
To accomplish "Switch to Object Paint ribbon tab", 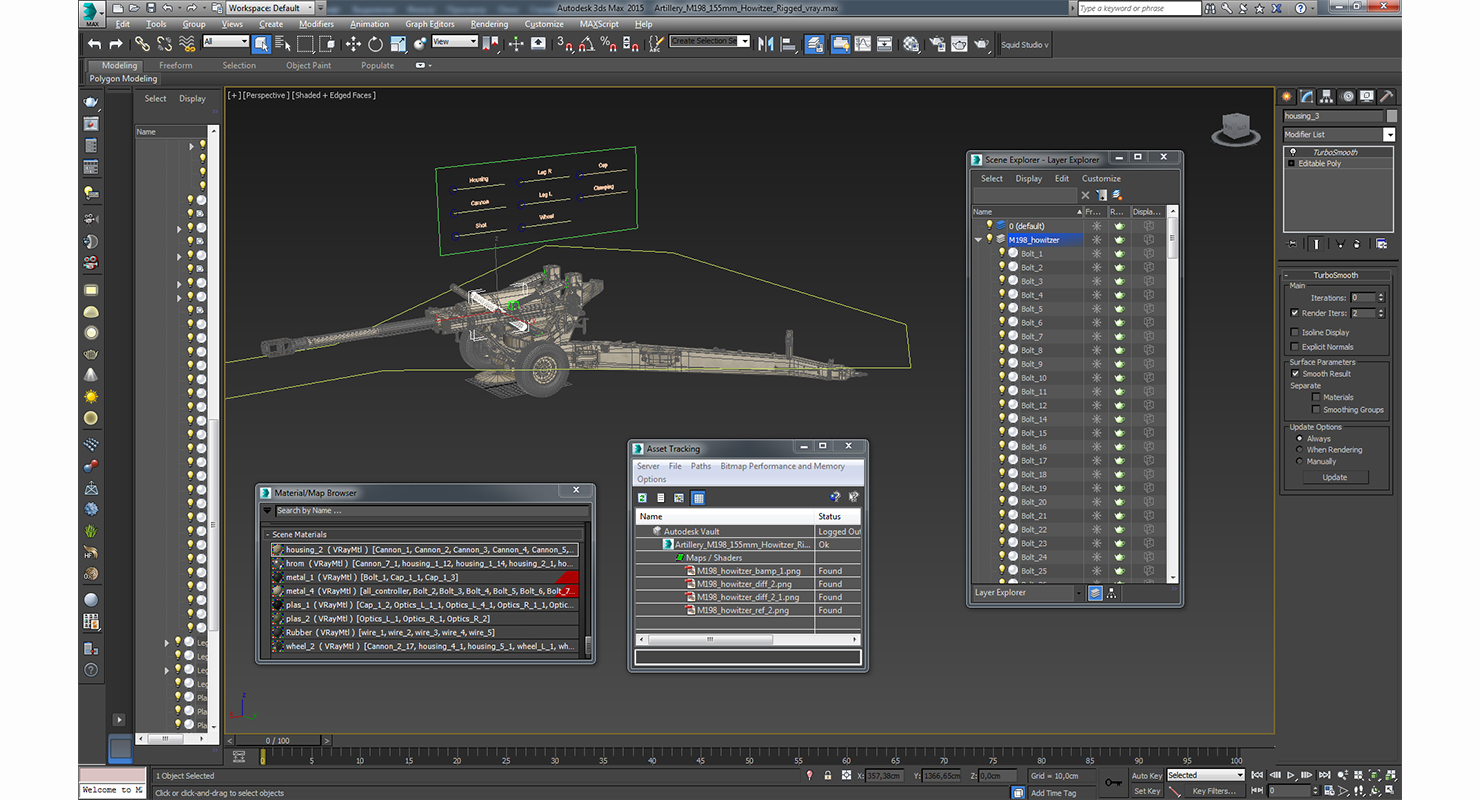I will (308, 65).
